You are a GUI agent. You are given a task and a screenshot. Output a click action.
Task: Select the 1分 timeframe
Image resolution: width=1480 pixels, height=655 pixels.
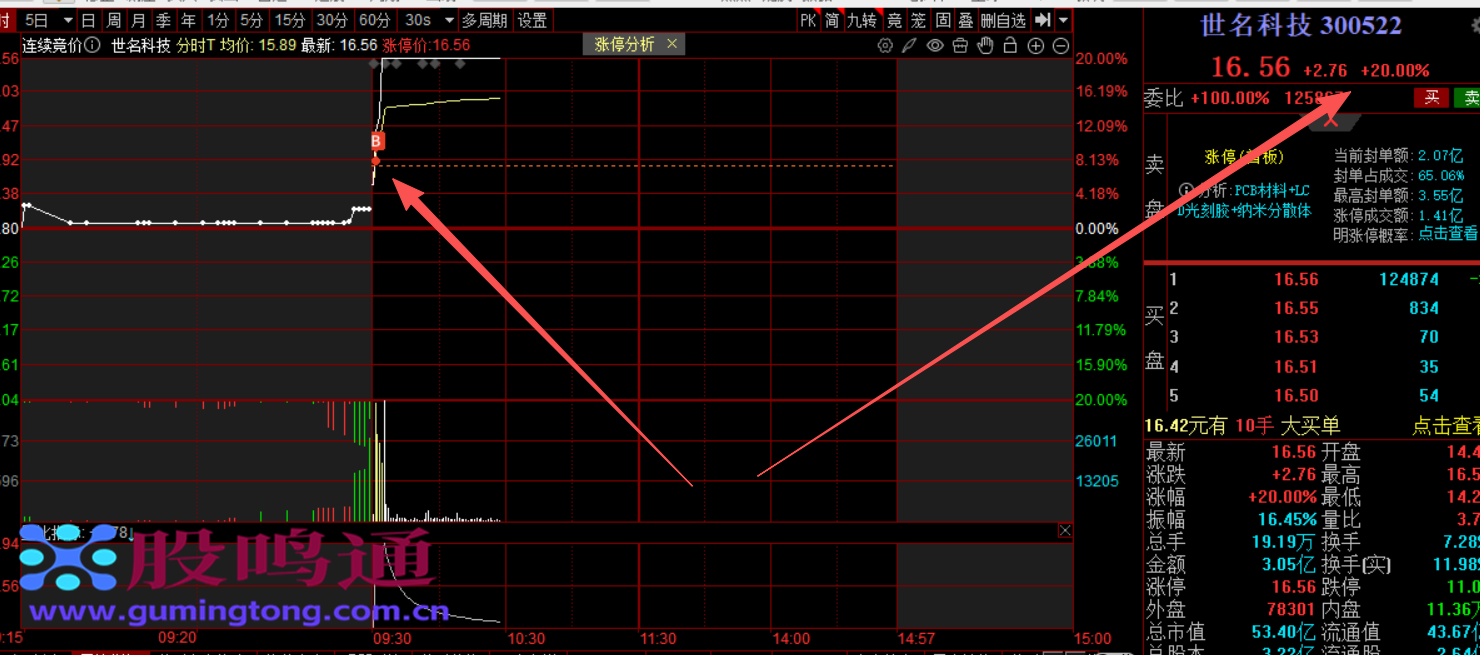pyautogui.click(x=218, y=20)
